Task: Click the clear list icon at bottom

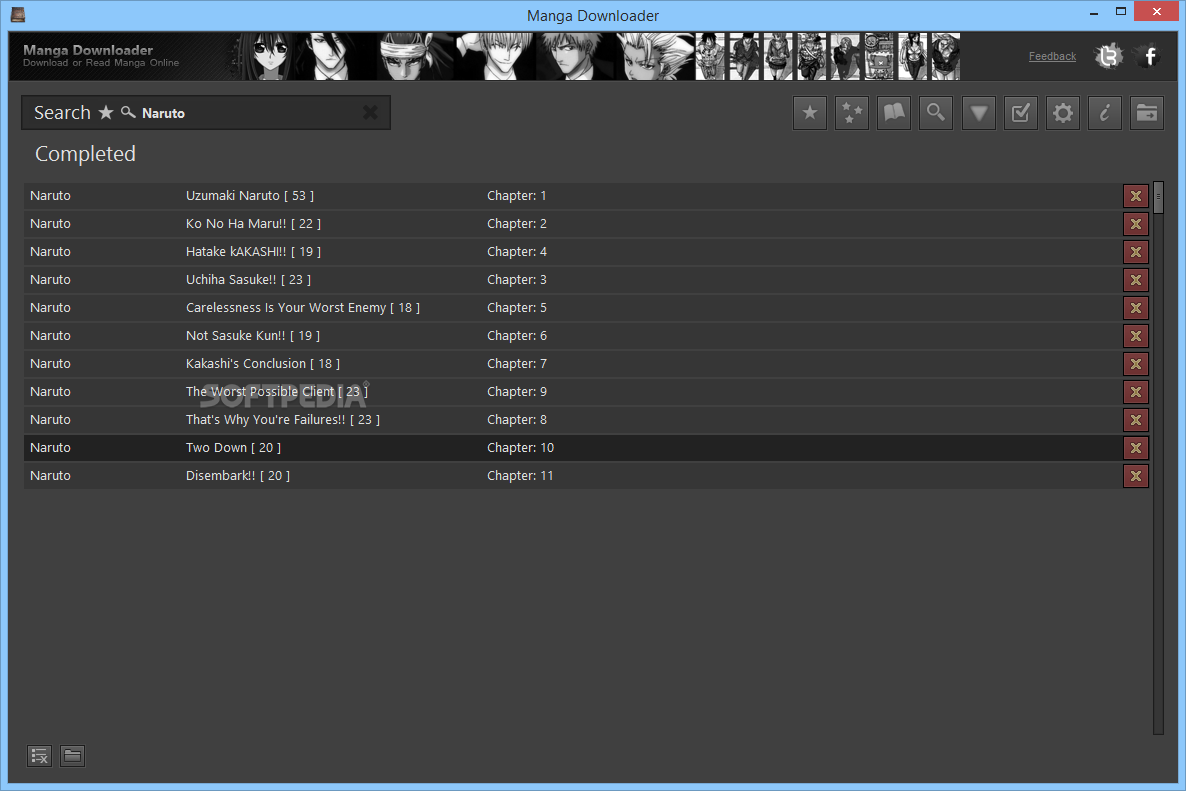Action: tap(39, 755)
